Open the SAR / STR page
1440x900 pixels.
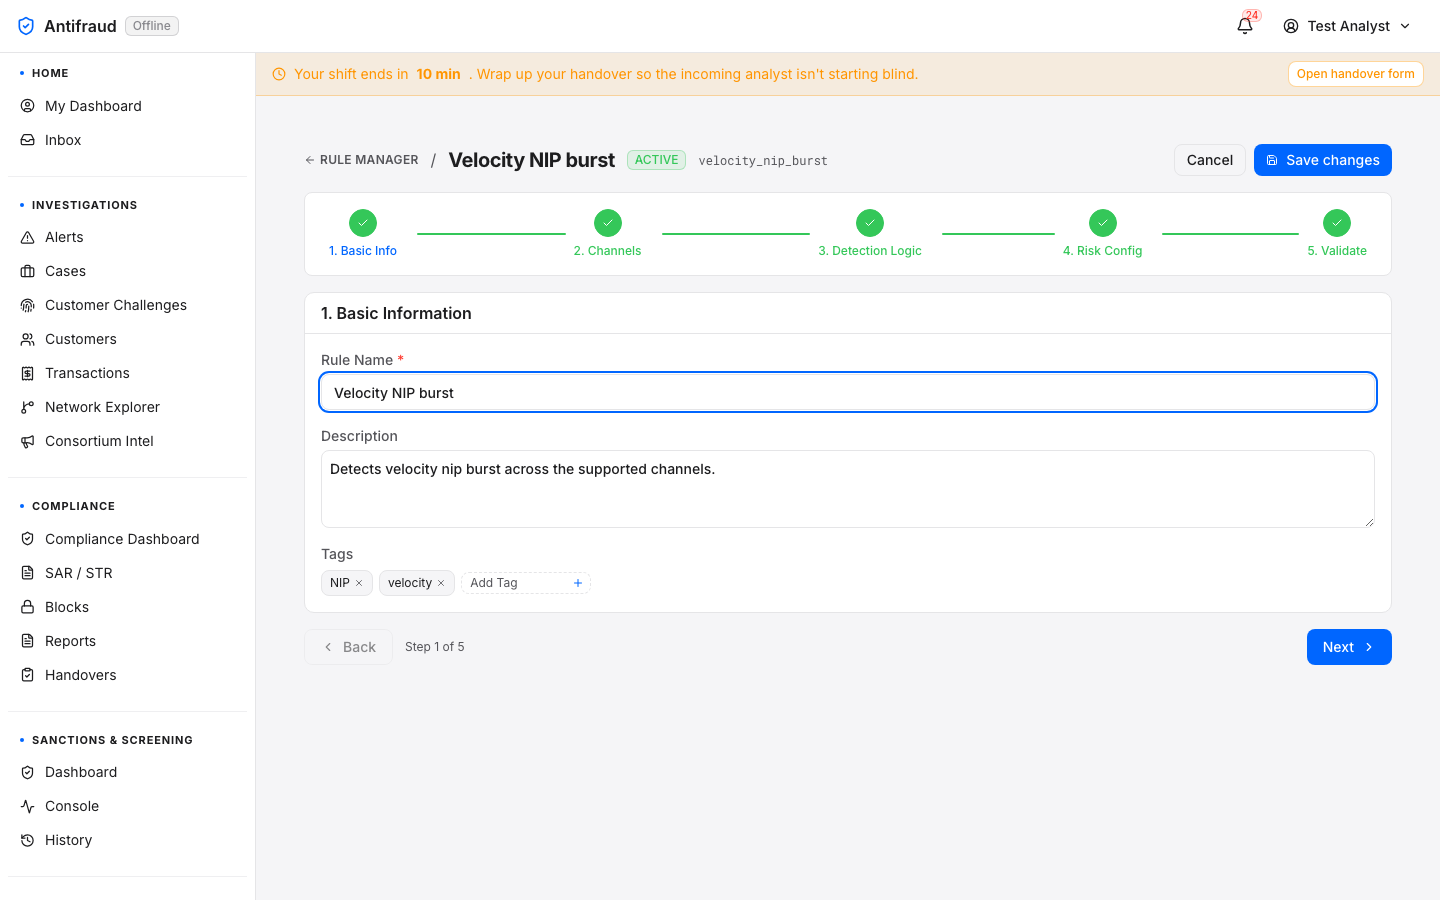(x=128, y=573)
